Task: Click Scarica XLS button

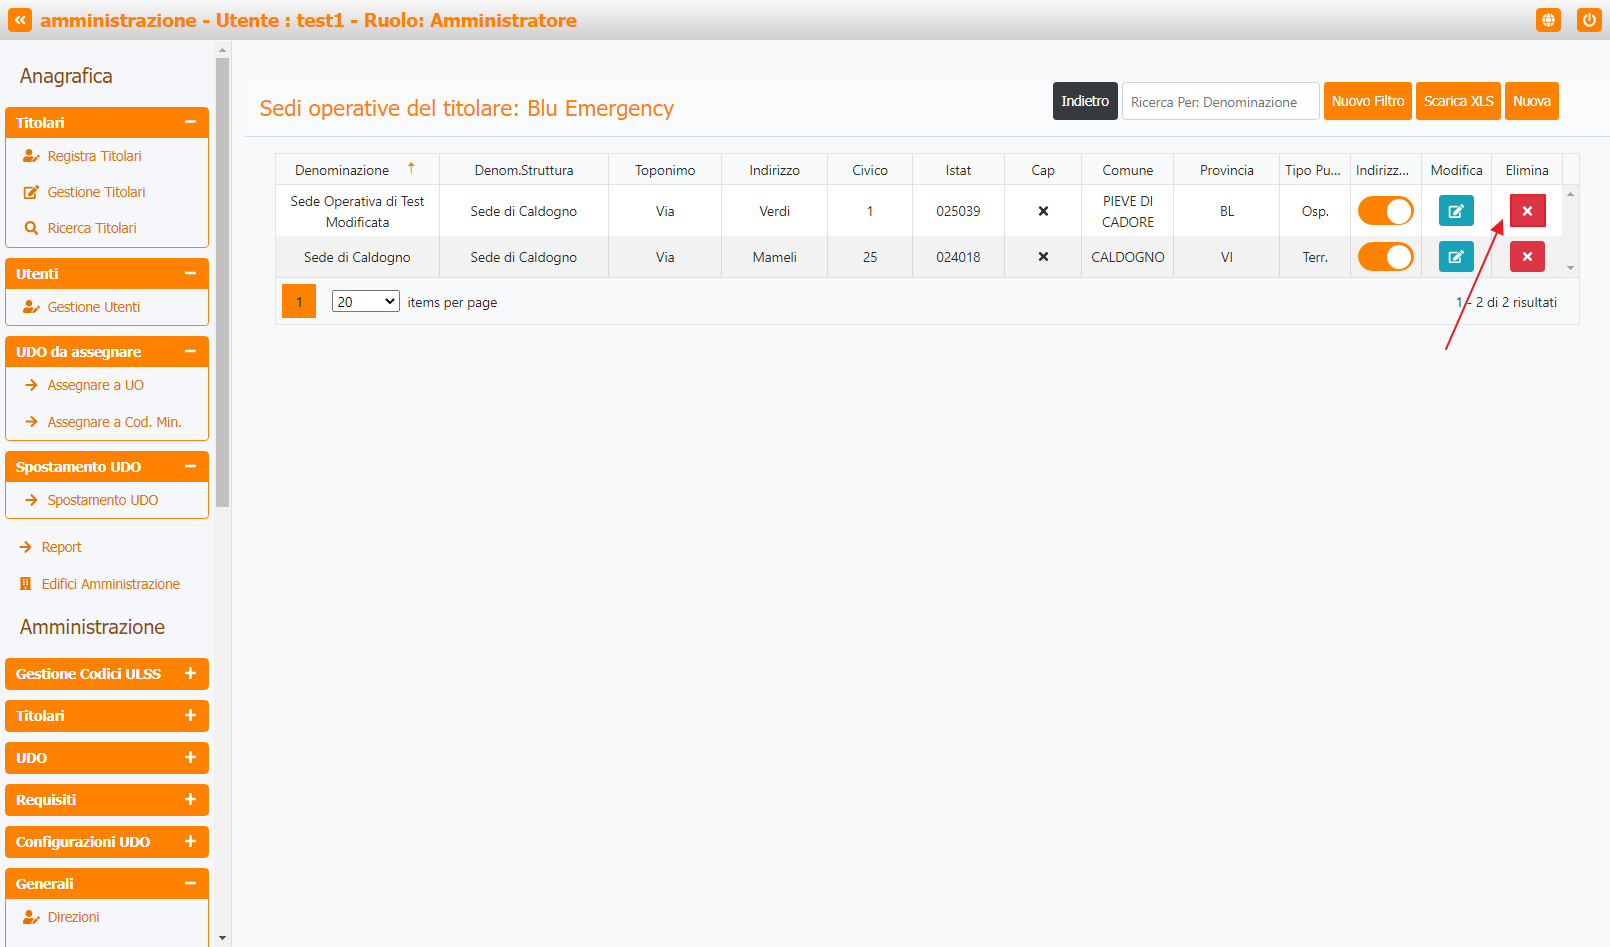Action: click(1458, 101)
